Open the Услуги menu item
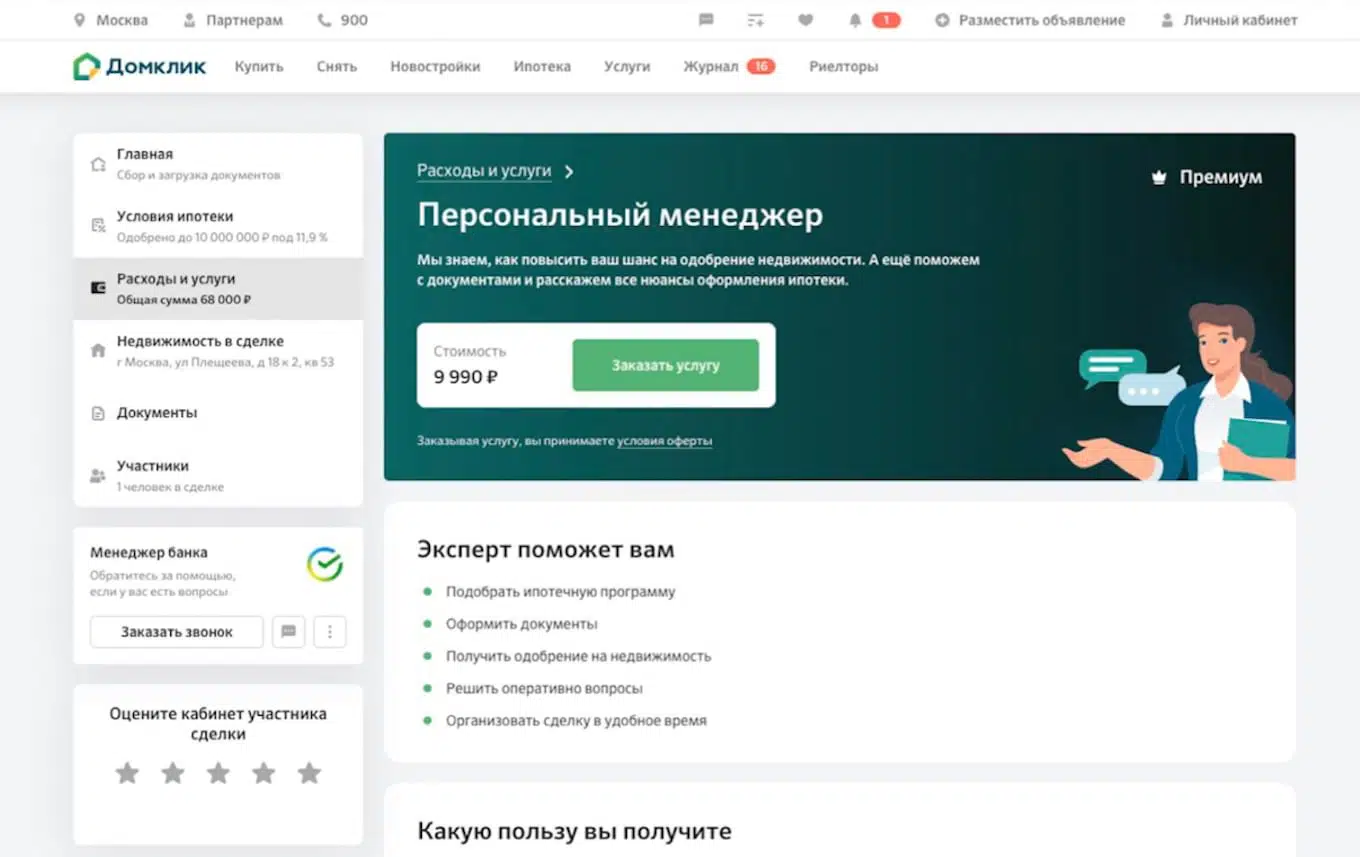This screenshot has width=1360, height=857. 627,67
